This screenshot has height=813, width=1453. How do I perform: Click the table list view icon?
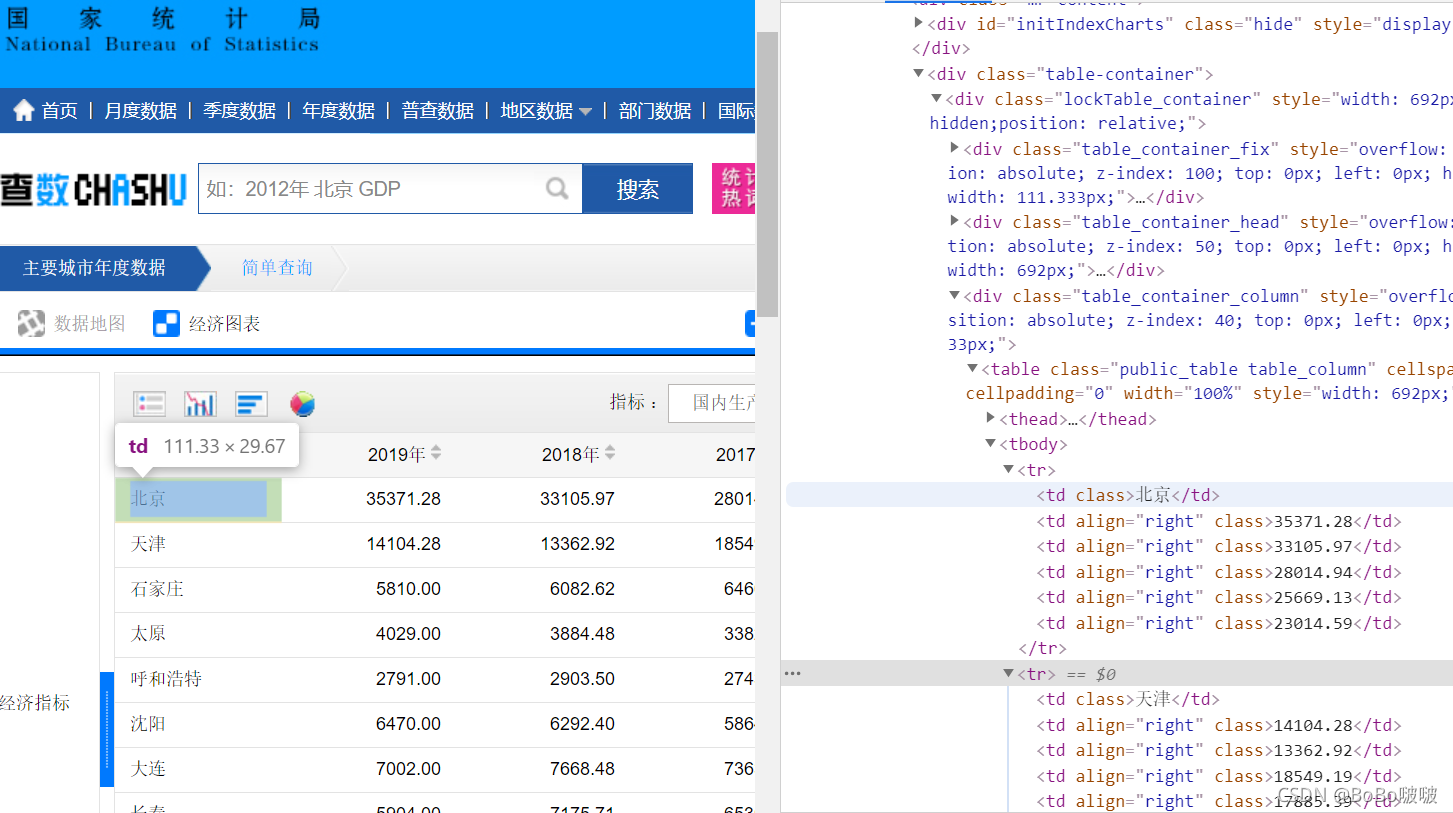[x=149, y=404]
